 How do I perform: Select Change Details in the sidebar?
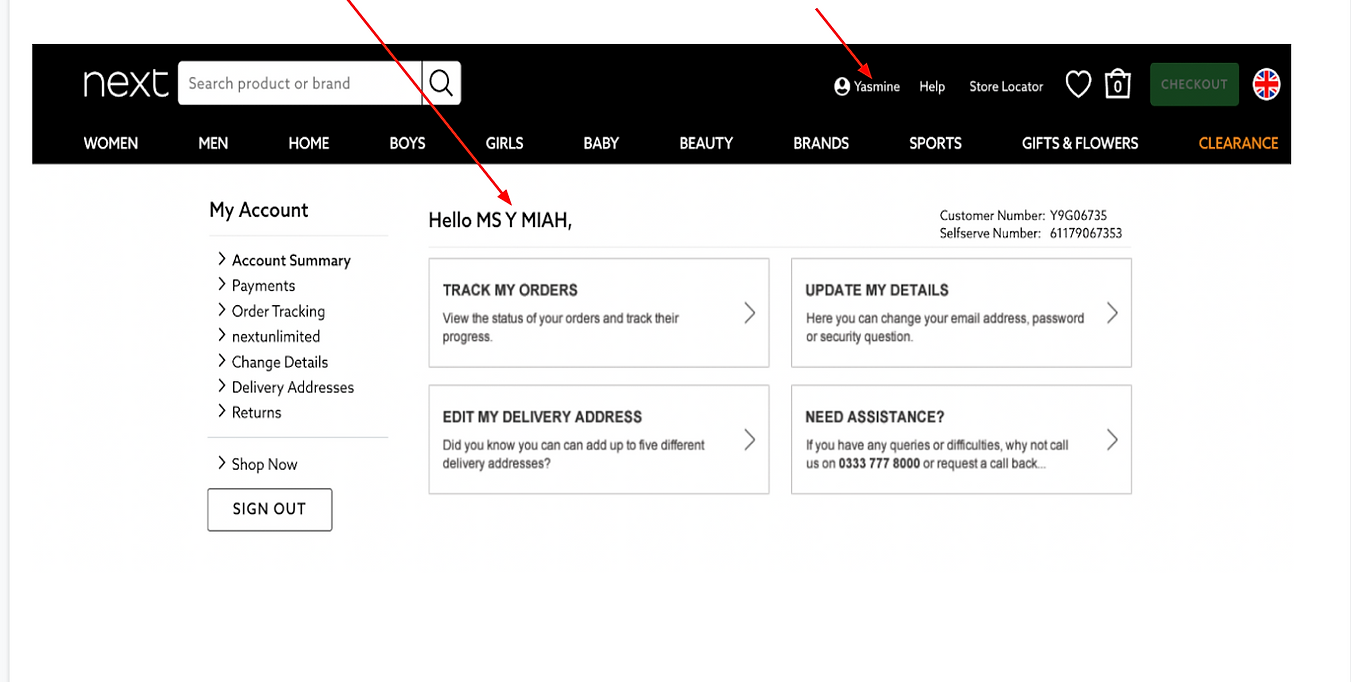280,362
